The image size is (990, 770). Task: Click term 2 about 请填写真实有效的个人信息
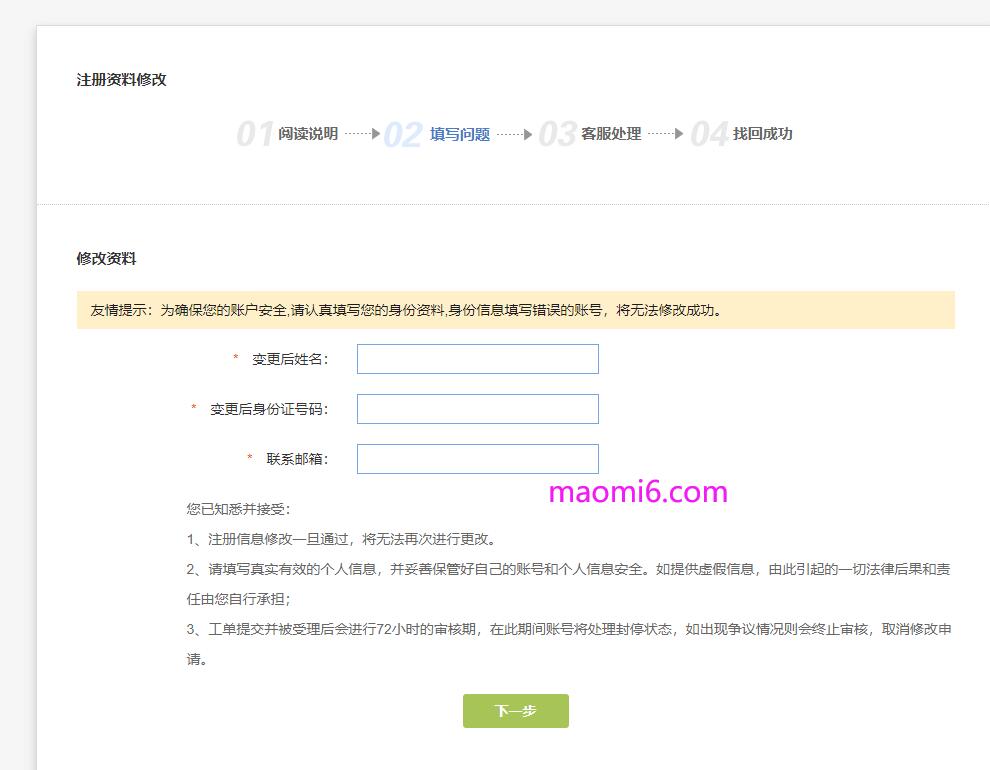pyautogui.click(x=568, y=584)
